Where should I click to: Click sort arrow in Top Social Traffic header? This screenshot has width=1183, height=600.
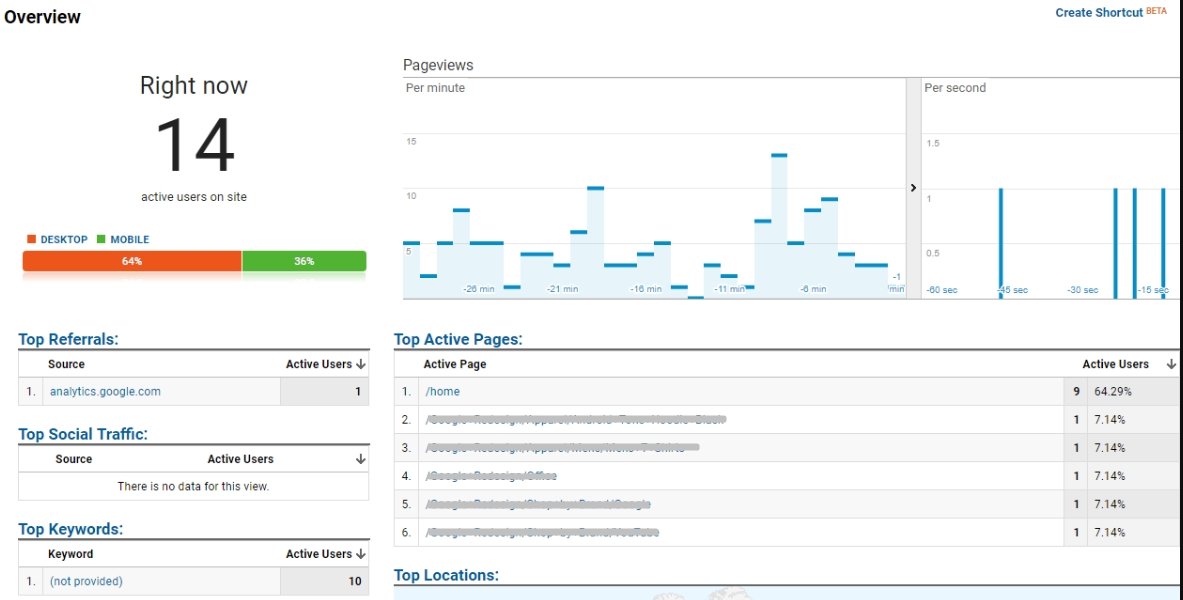[360, 460]
